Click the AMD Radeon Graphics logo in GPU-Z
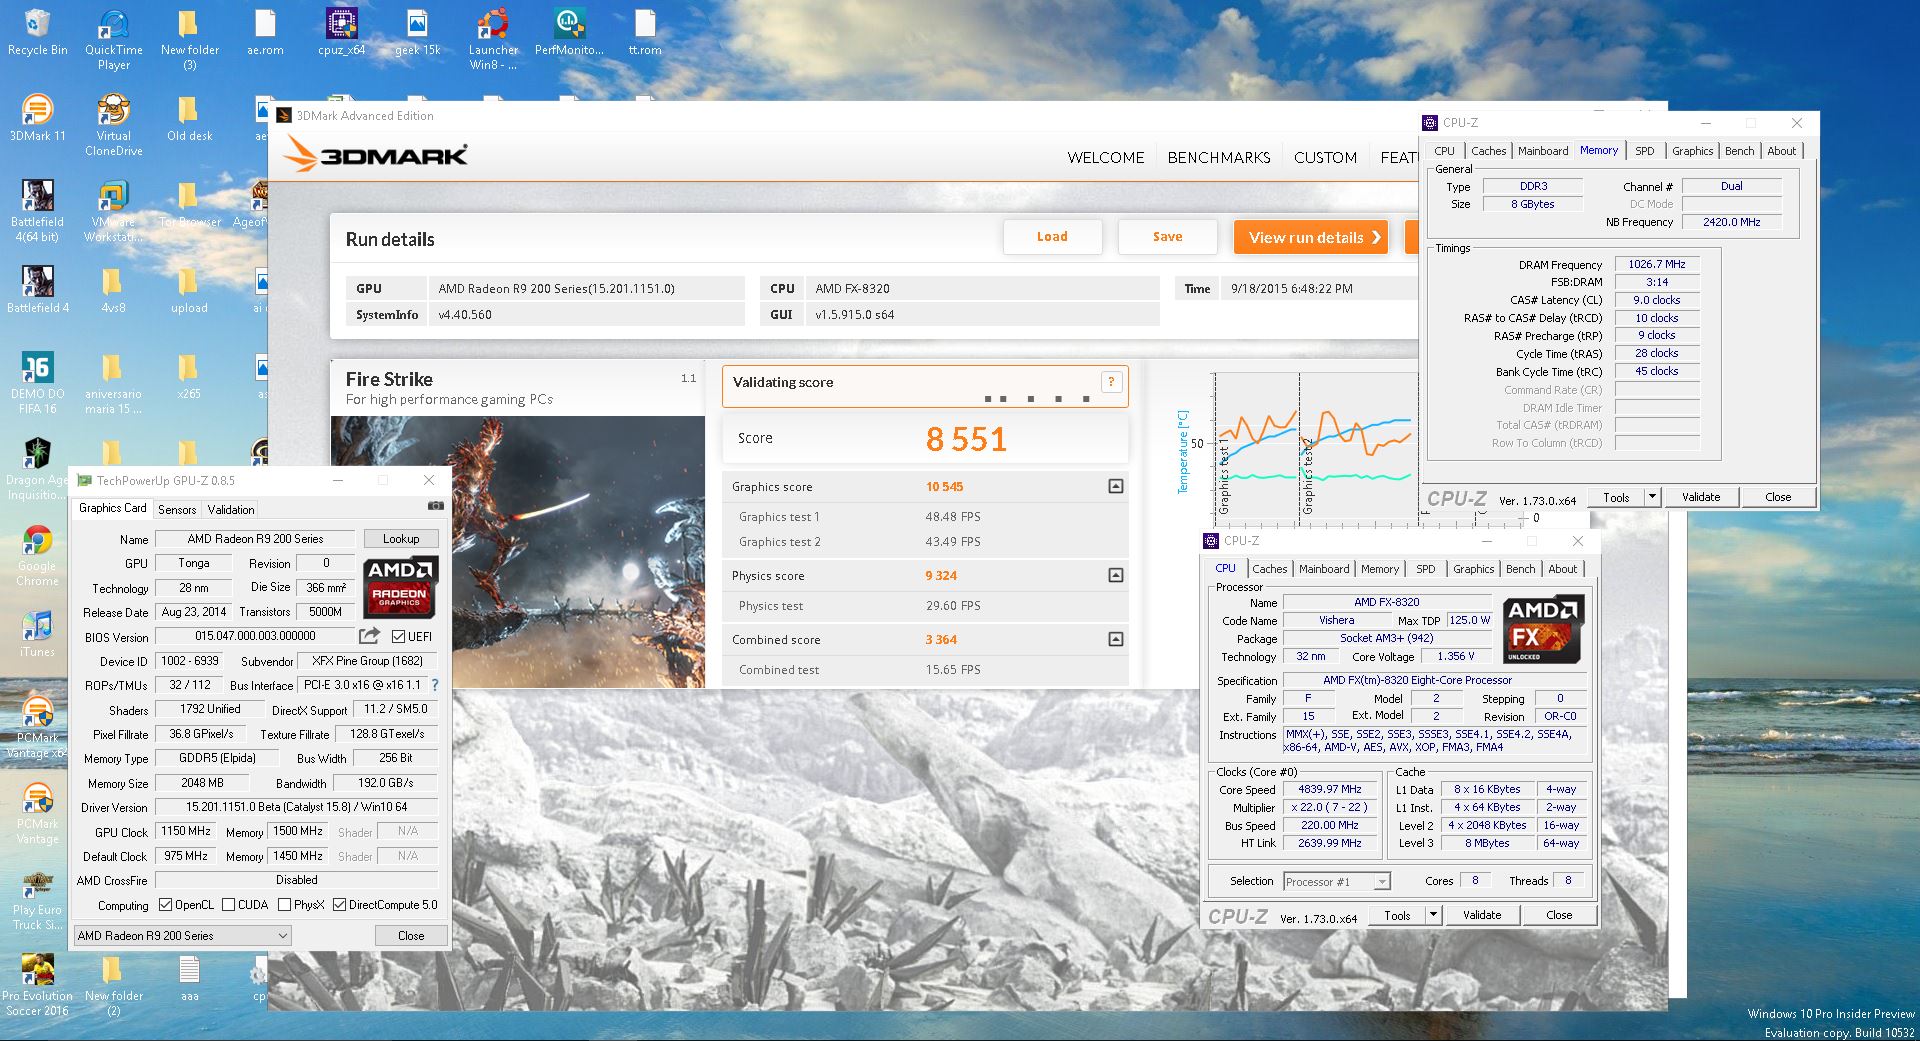1920x1041 pixels. [399, 588]
